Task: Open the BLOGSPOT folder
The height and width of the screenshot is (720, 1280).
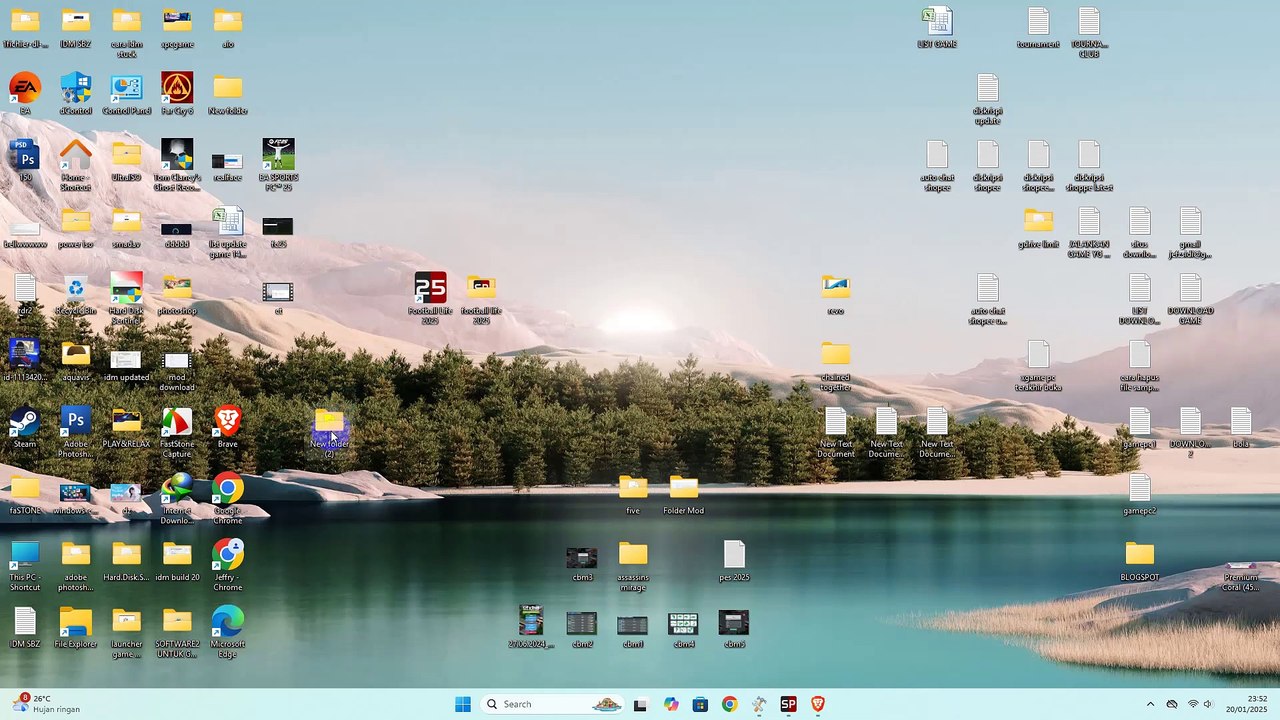Action: (1140, 555)
